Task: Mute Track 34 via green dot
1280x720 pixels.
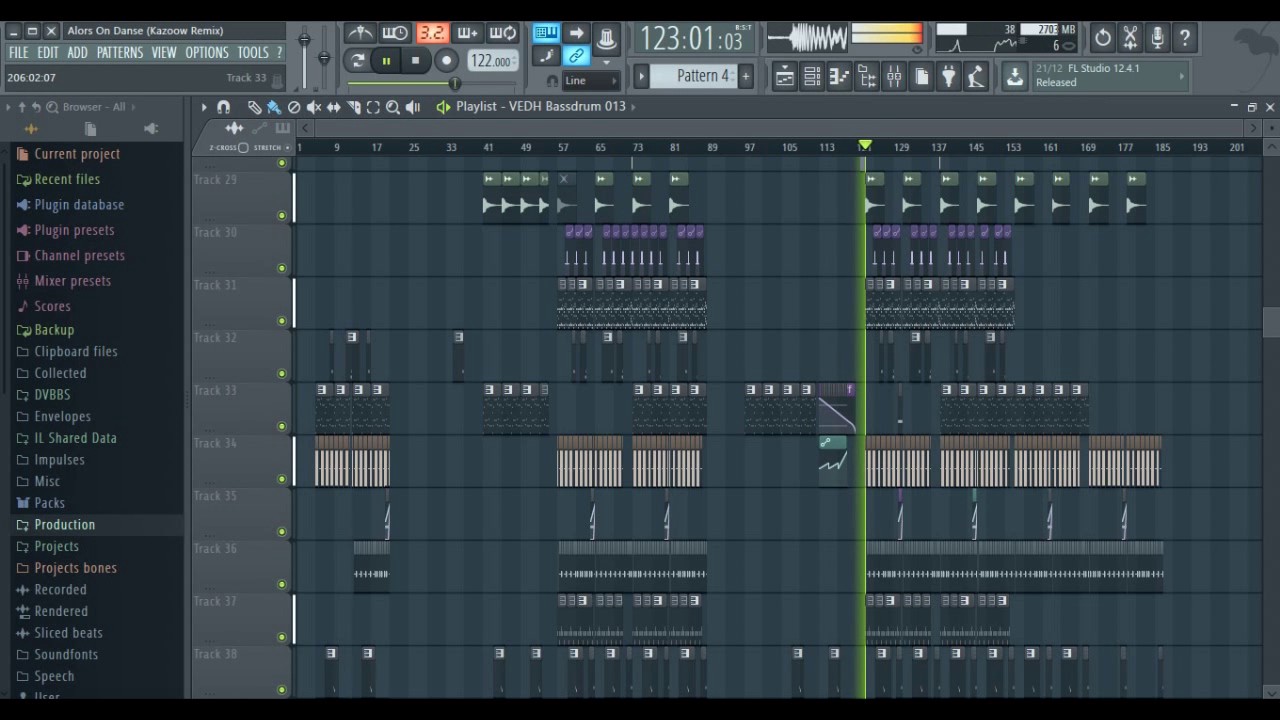Action: pyautogui.click(x=282, y=479)
